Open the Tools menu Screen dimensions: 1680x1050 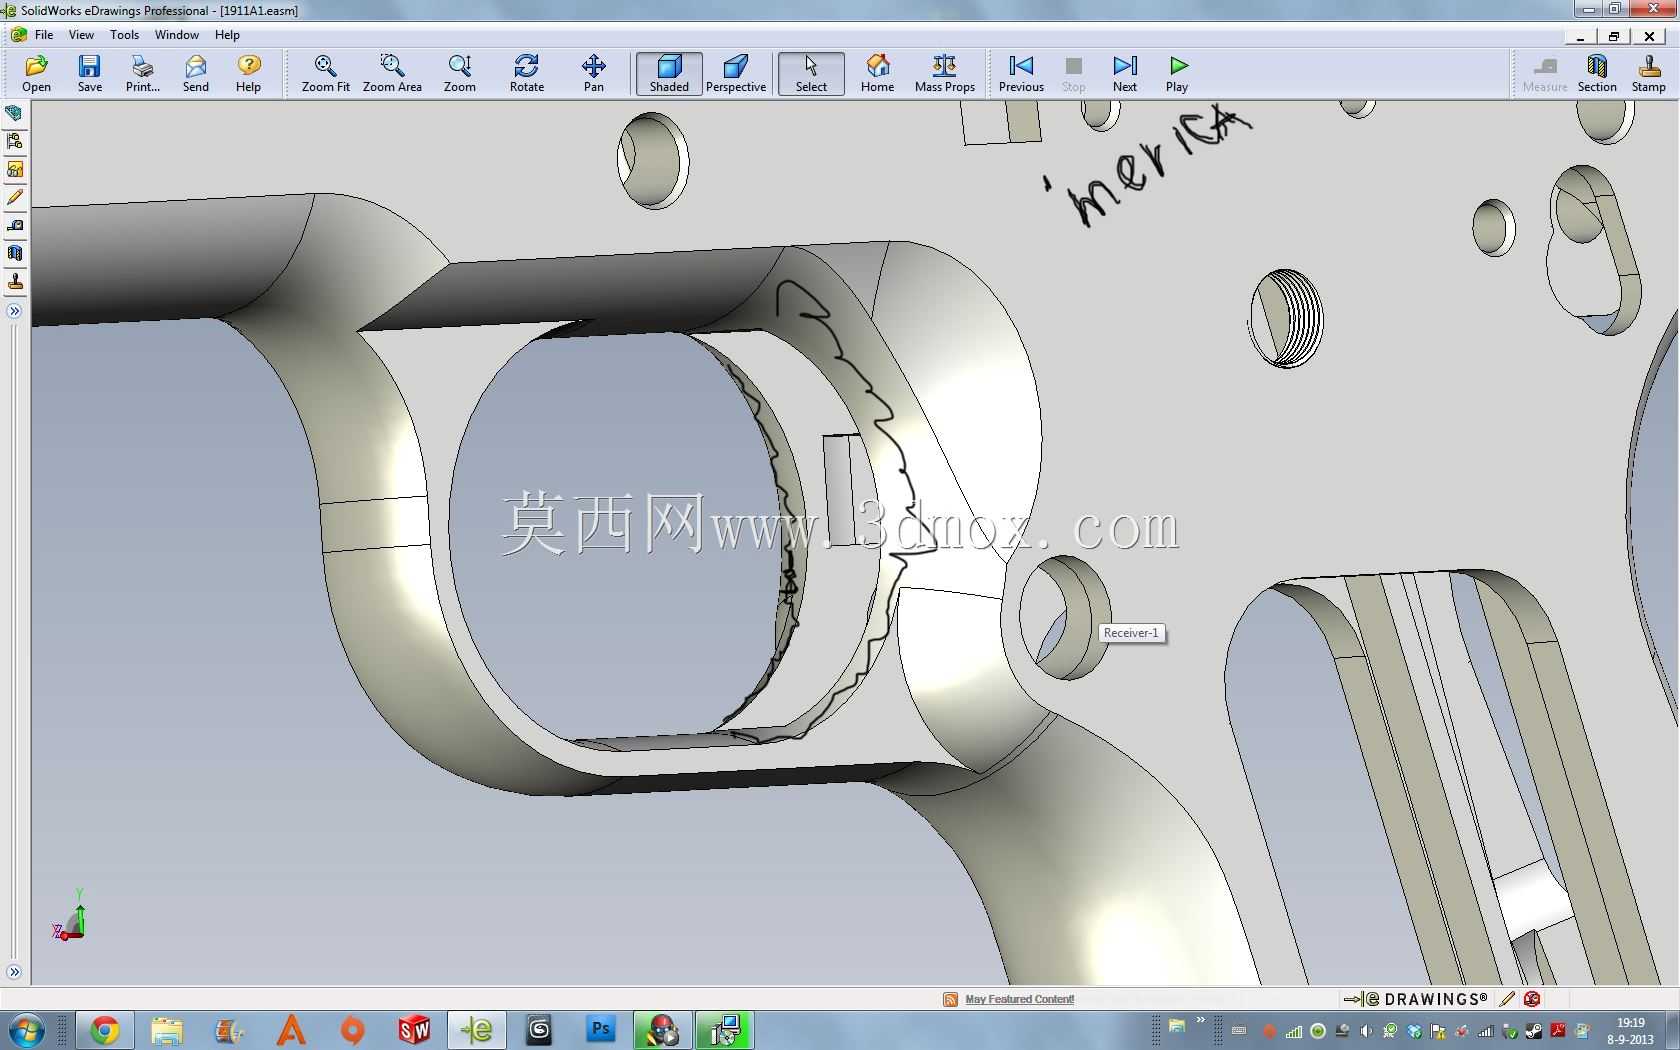[124, 34]
